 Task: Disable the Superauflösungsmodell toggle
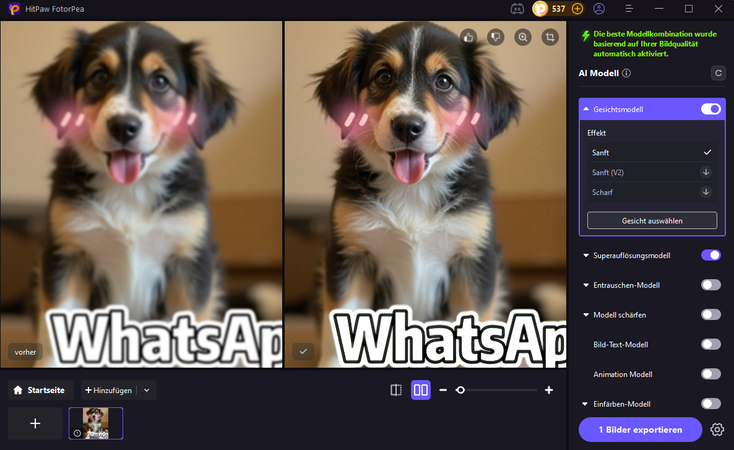coord(711,255)
